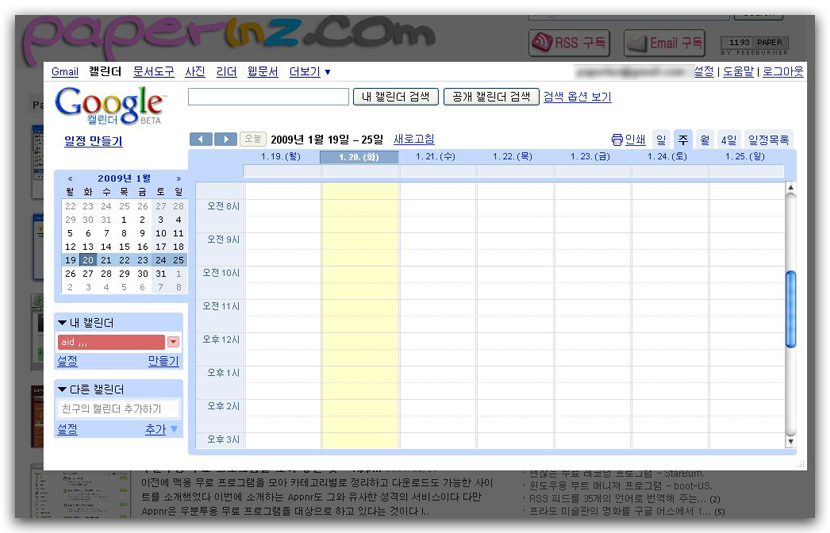Switch to 일정목록 agenda tab
Screen dimensions: 830x533
tap(768, 140)
